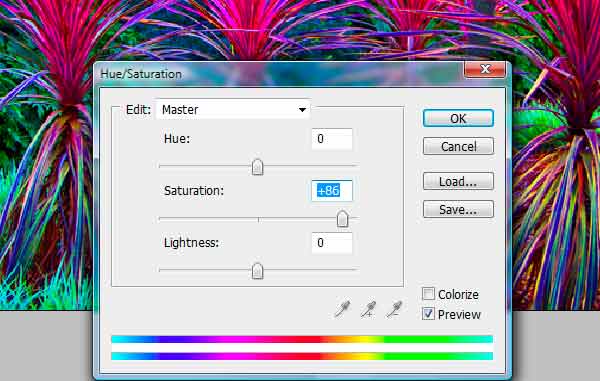Image resolution: width=600 pixels, height=381 pixels.
Task: Click the dropdown arrow next to Master
Action: click(302, 110)
